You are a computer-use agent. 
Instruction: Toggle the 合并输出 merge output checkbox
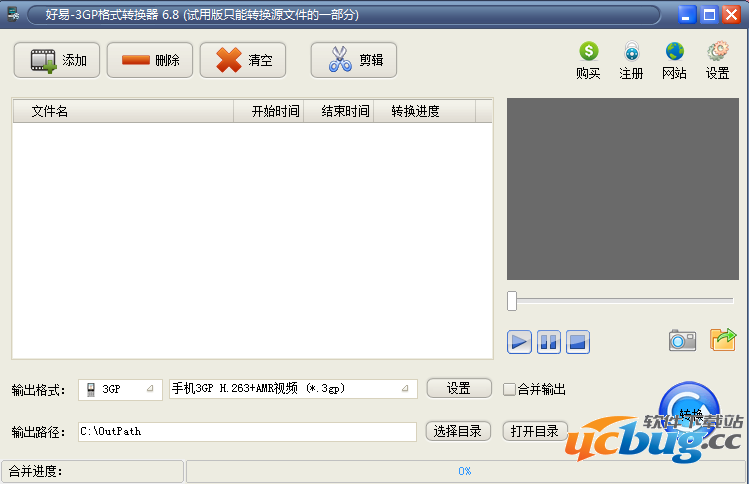[x=509, y=389]
